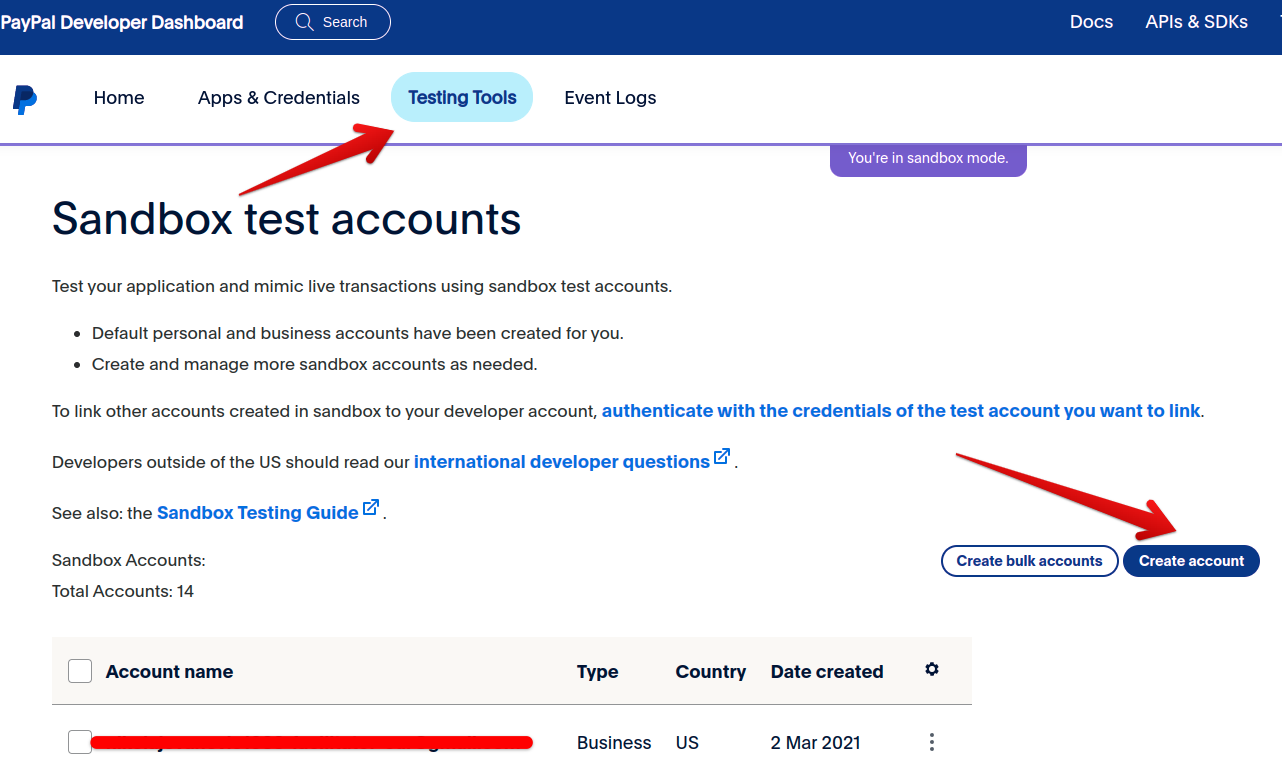Image resolution: width=1282 pixels, height=772 pixels.
Task: Click the external link icon after Sandbox Testing Guide
Action: click(371, 507)
